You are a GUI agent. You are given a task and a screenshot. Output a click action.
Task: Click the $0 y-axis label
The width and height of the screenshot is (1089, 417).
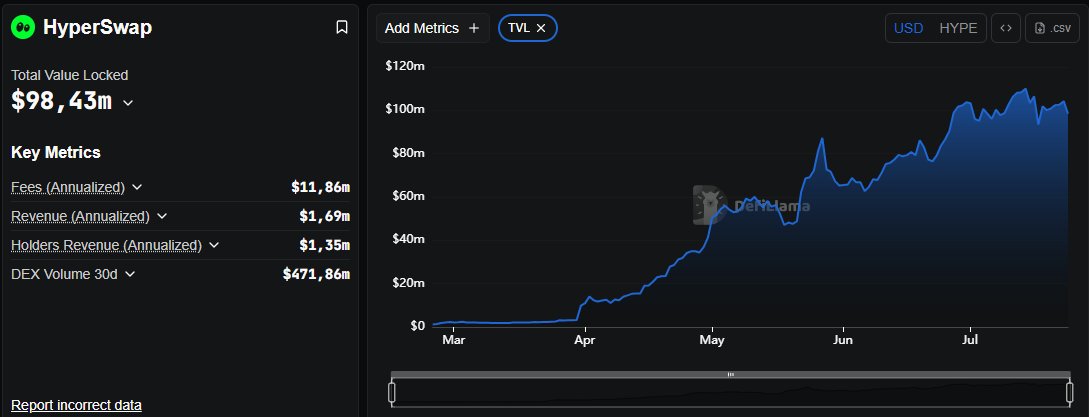point(417,325)
